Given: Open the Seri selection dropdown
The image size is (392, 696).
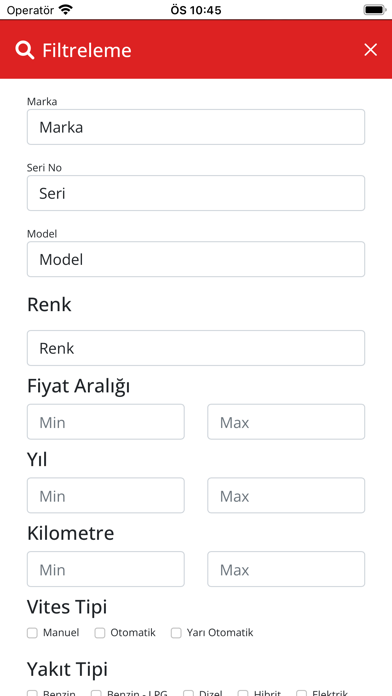Looking at the screenshot, I should pos(196,193).
